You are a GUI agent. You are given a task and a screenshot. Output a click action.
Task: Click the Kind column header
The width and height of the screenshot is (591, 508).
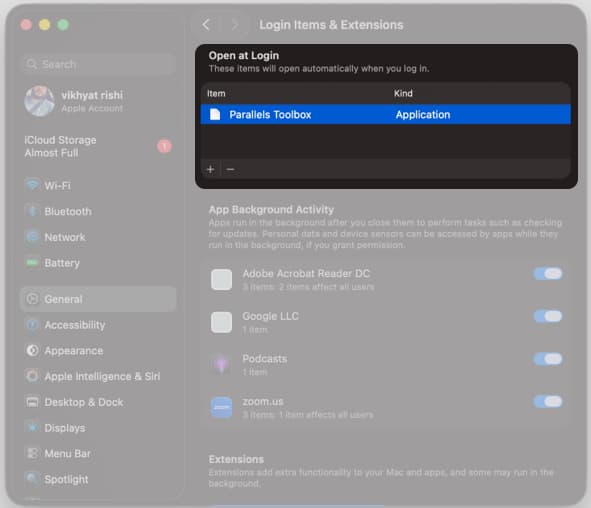click(x=403, y=93)
